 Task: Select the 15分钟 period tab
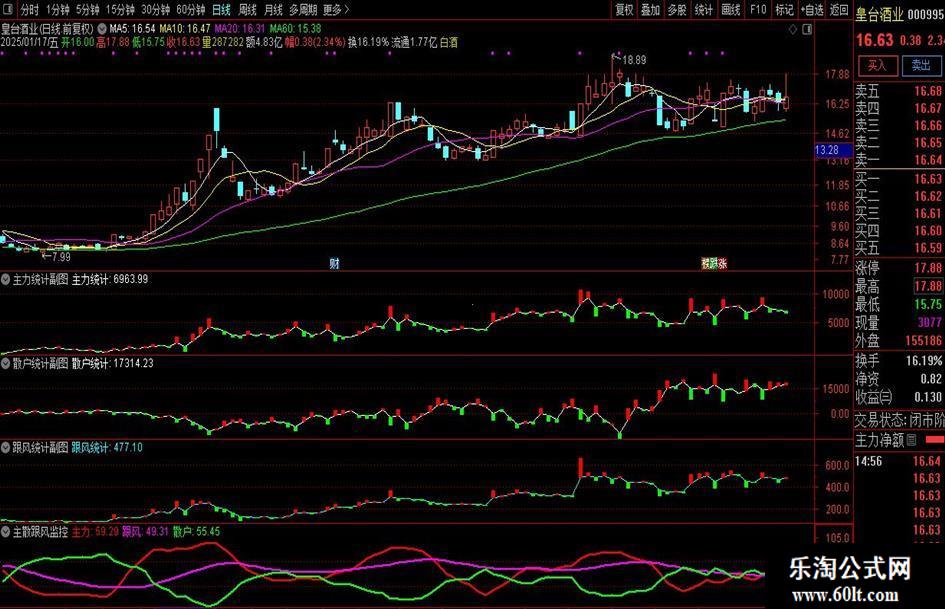tap(120, 10)
